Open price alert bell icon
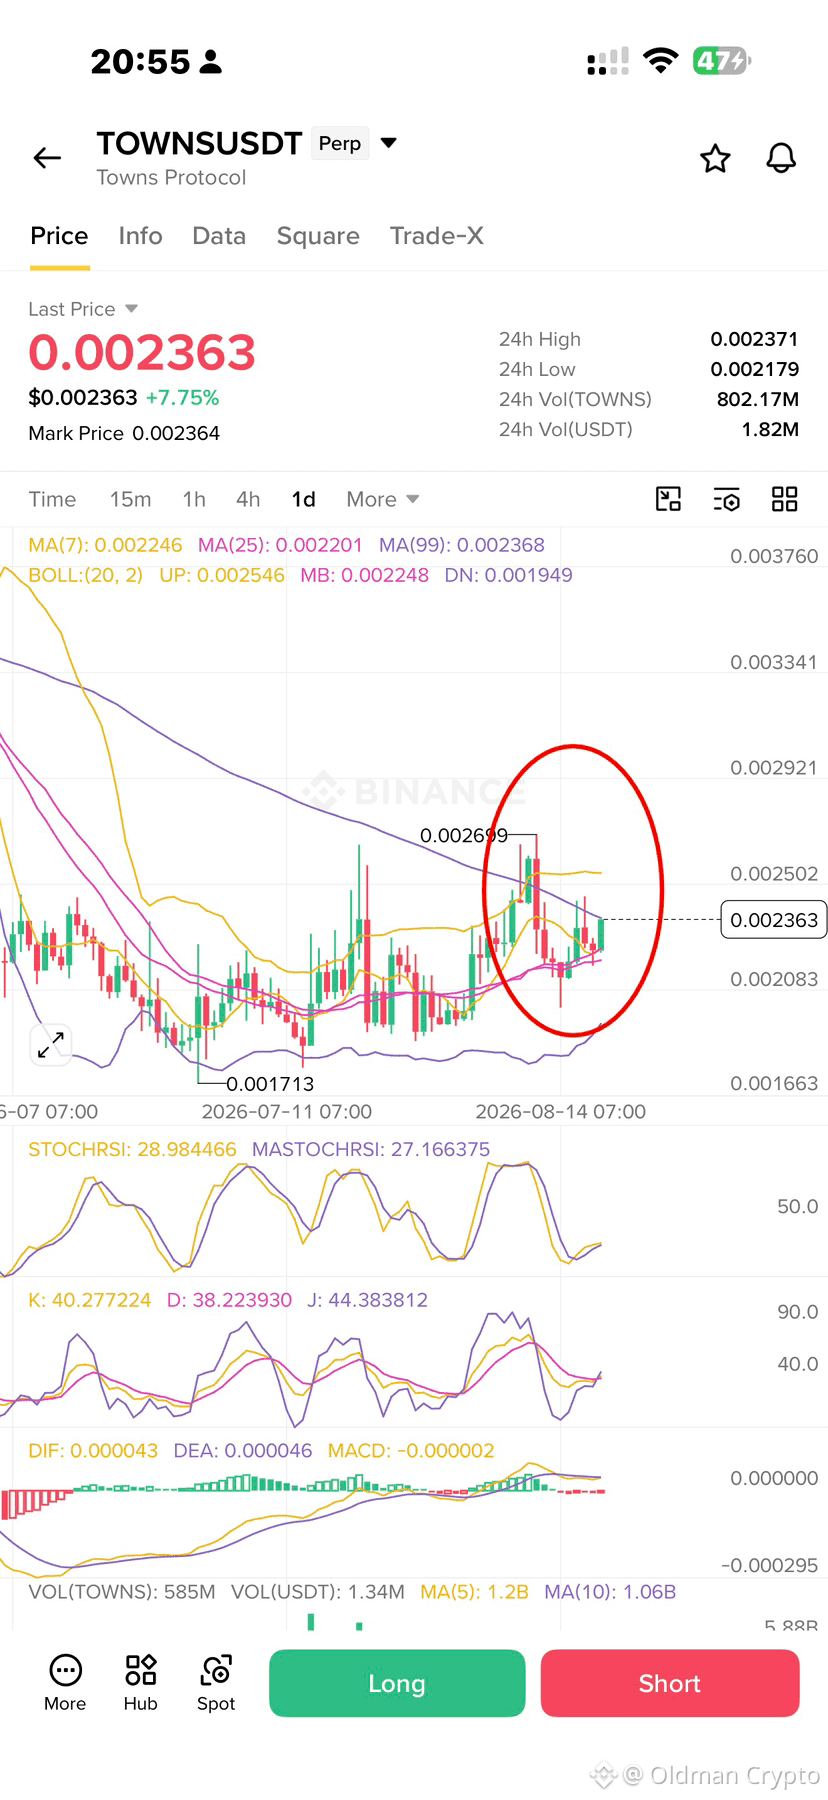This screenshot has height=1800, width=828. pyautogui.click(x=781, y=158)
